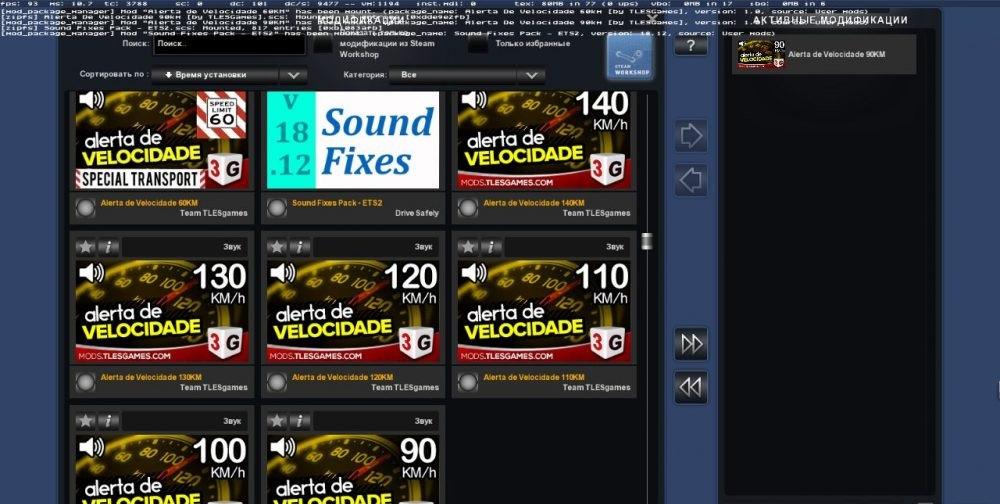This screenshot has width=1000, height=504.
Task: Open info icon on the 110KM mod card
Action: [491, 247]
